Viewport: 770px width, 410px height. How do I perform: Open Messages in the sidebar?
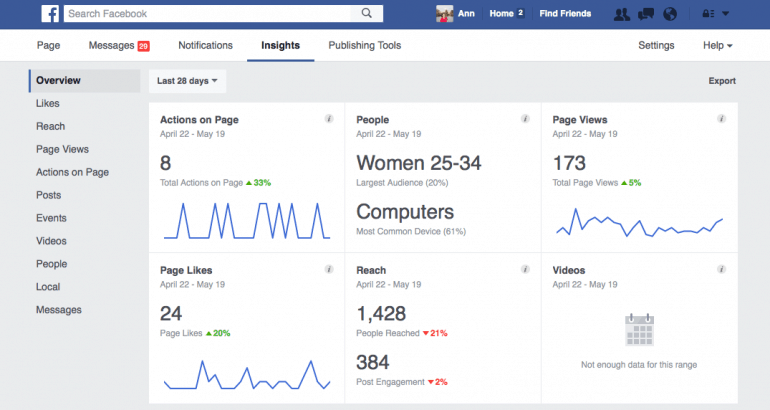(58, 310)
